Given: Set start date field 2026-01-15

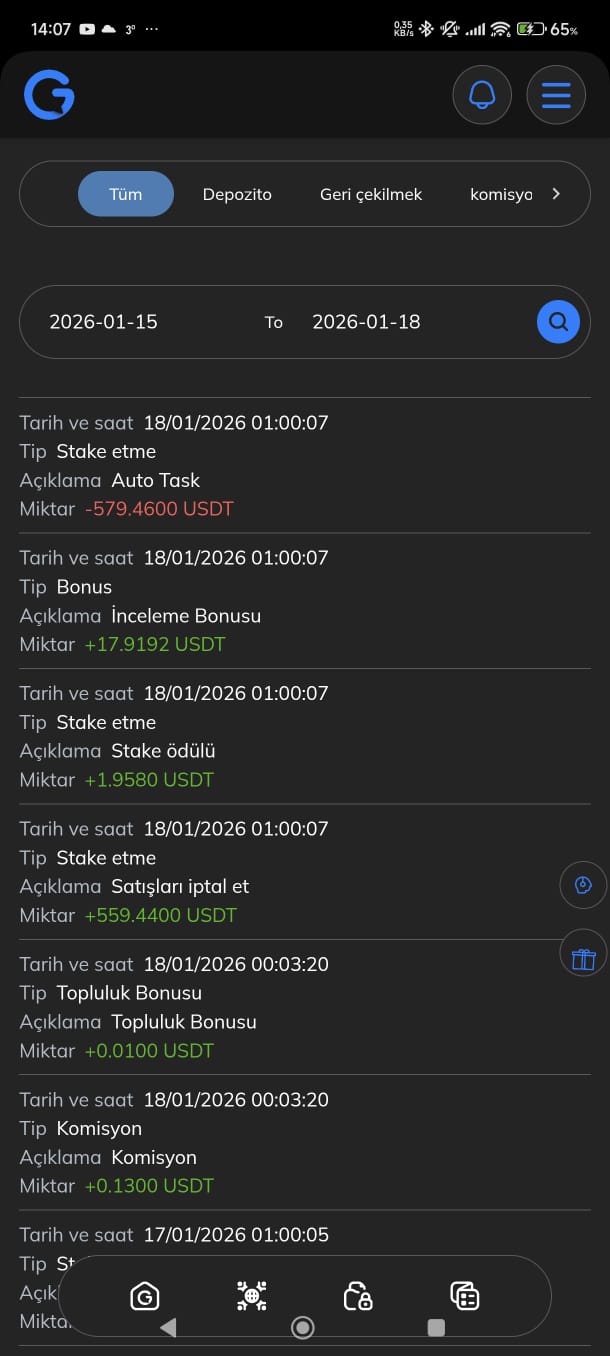Looking at the screenshot, I should point(104,322).
